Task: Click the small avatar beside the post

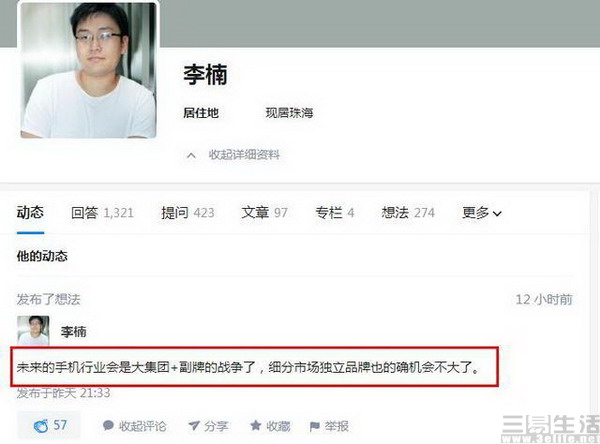Action: tap(33, 330)
